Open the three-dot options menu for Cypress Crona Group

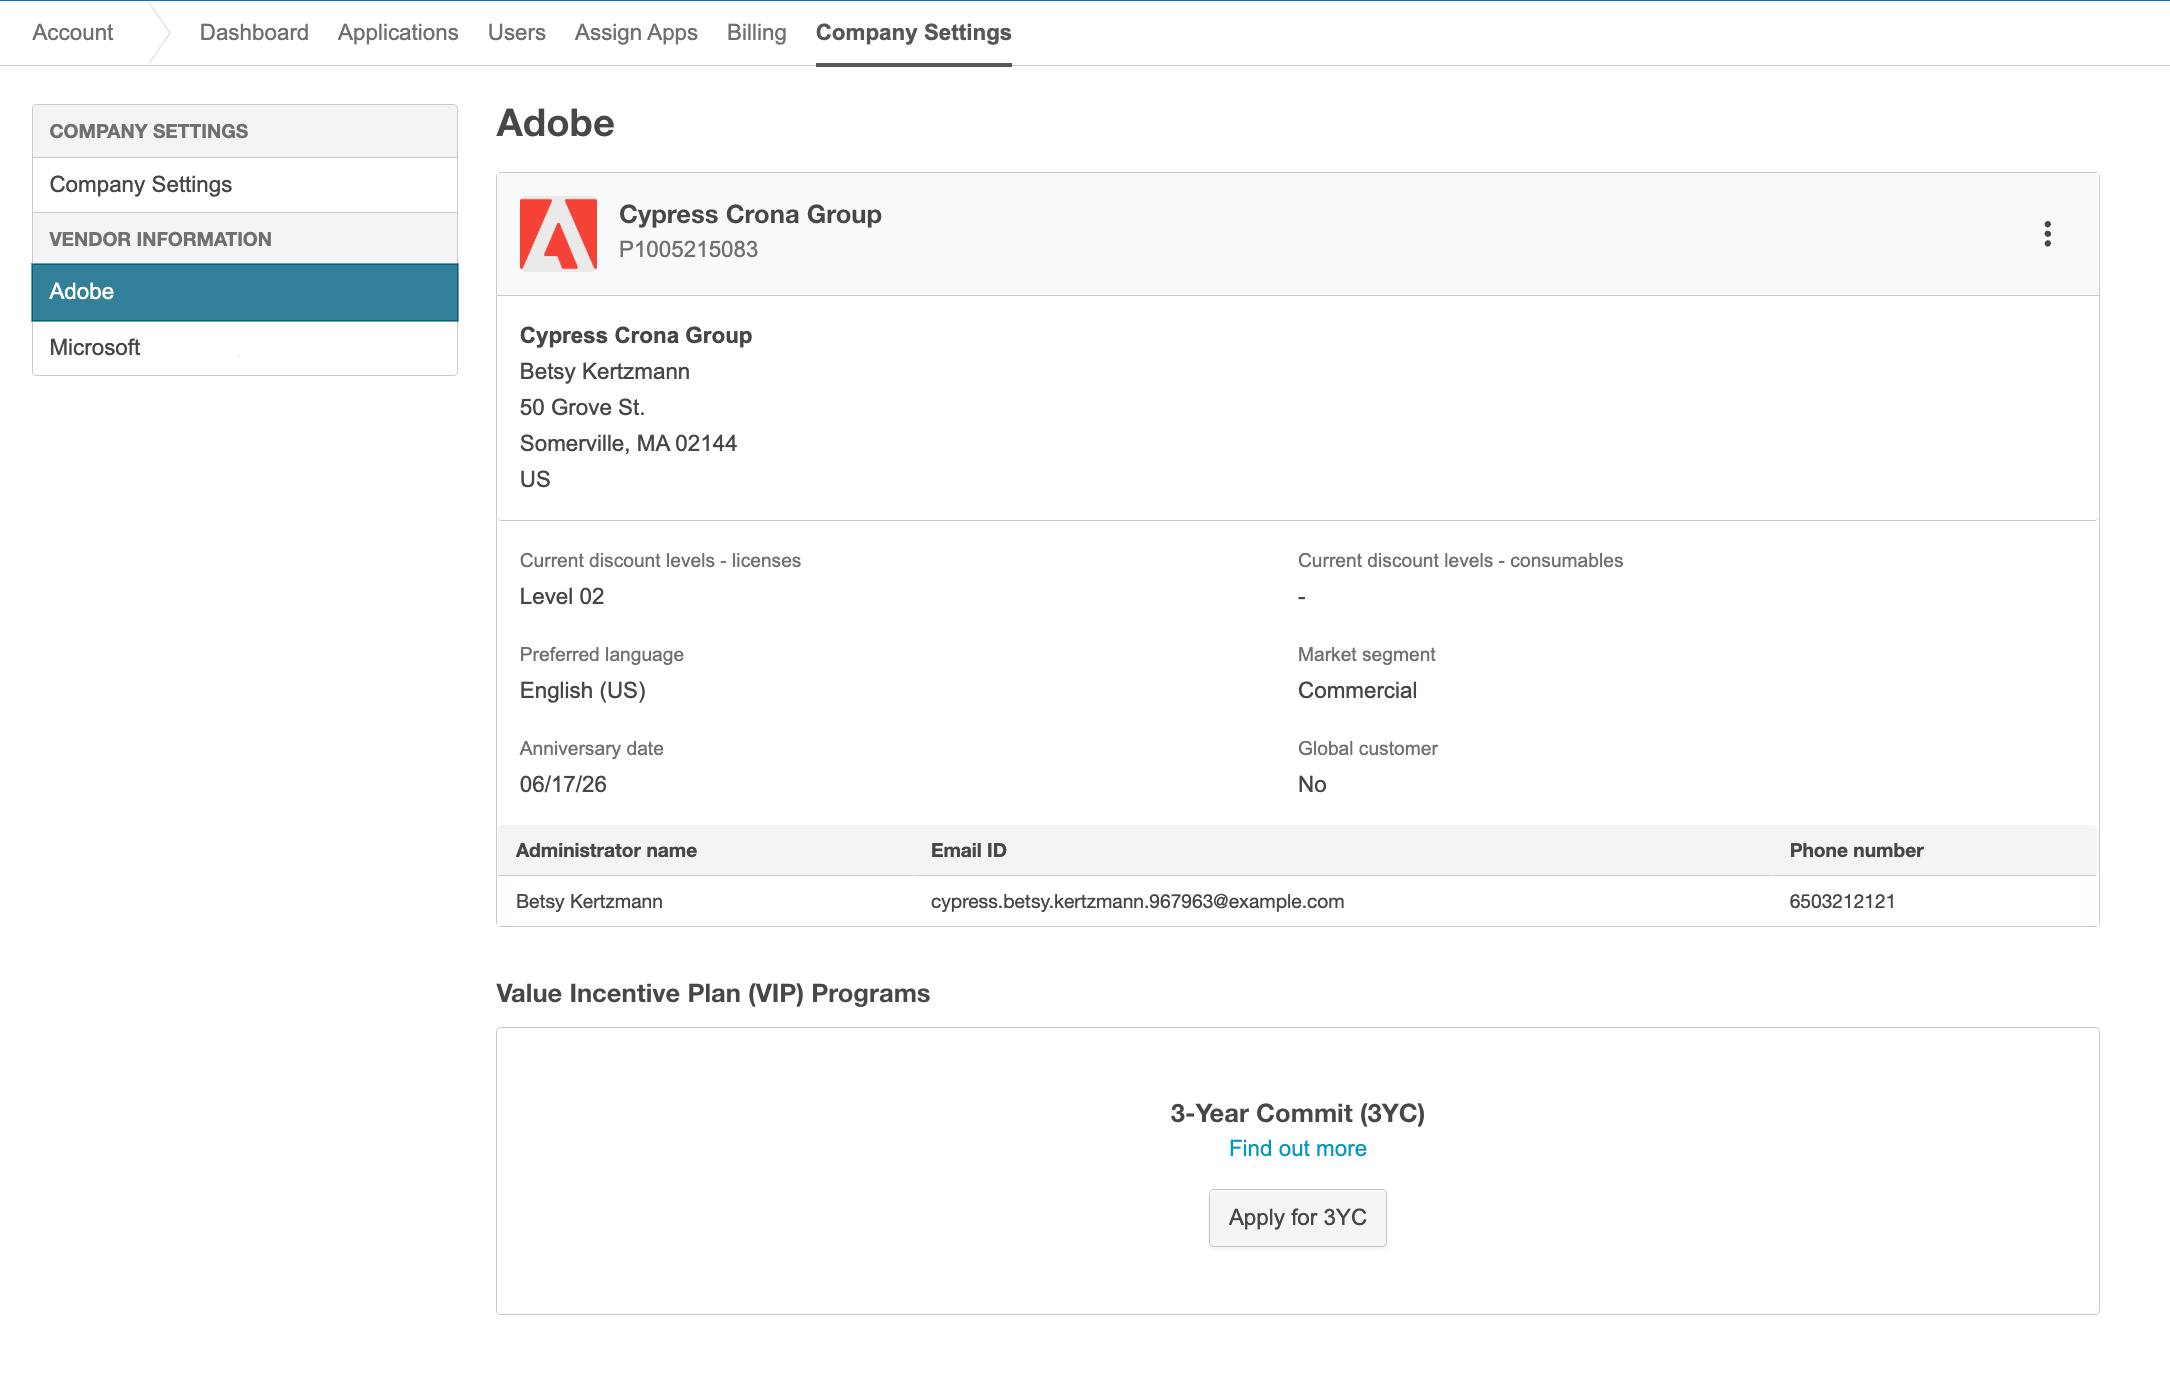[2047, 234]
